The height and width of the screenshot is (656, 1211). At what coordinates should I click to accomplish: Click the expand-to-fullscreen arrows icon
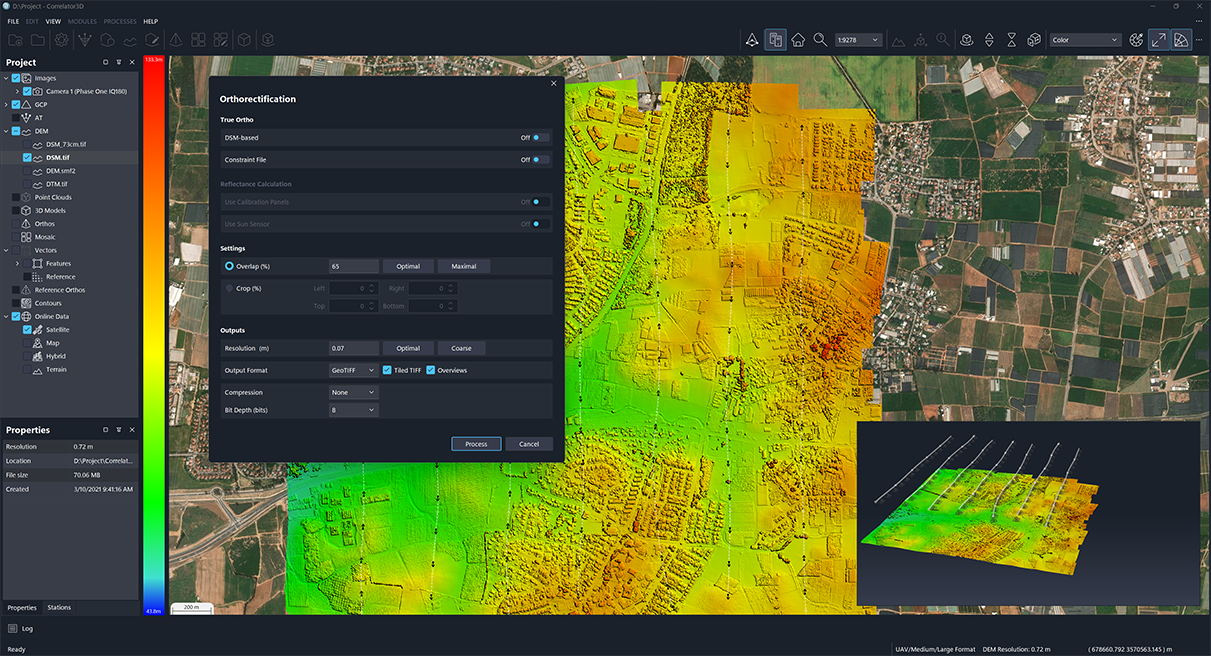click(1157, 39)
